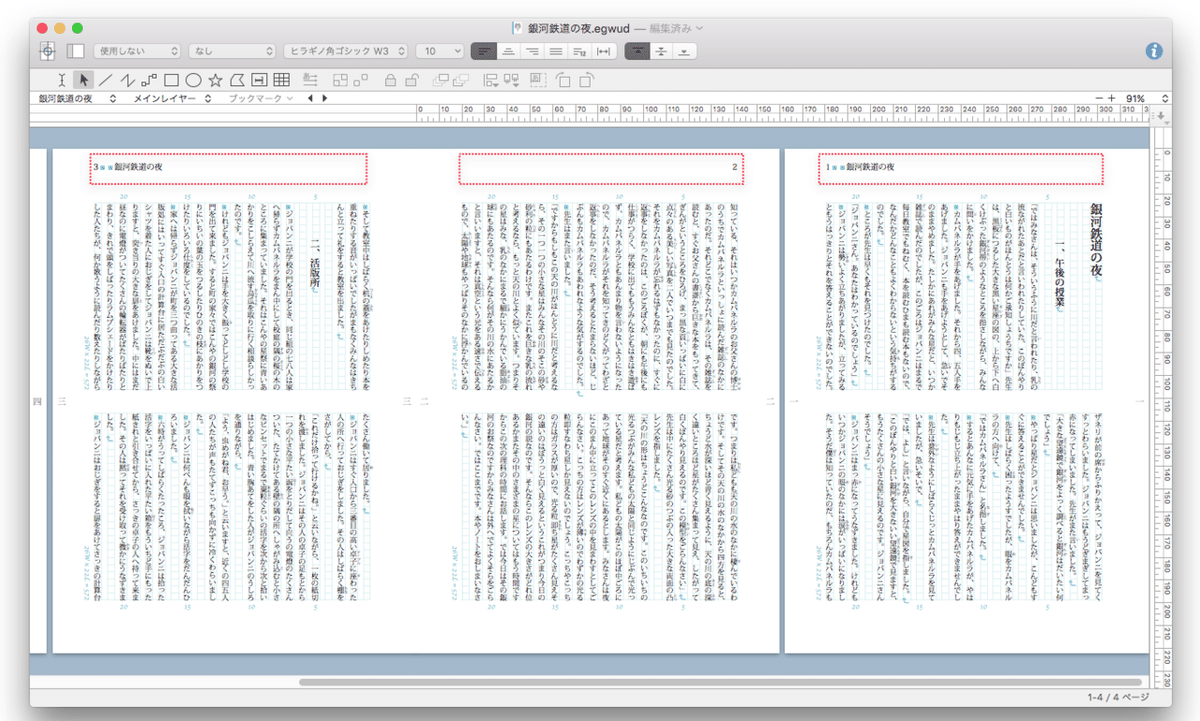Select the zigzag polyline tool
The height and width of the screenshot is (721, 1200).
point(127,79)
